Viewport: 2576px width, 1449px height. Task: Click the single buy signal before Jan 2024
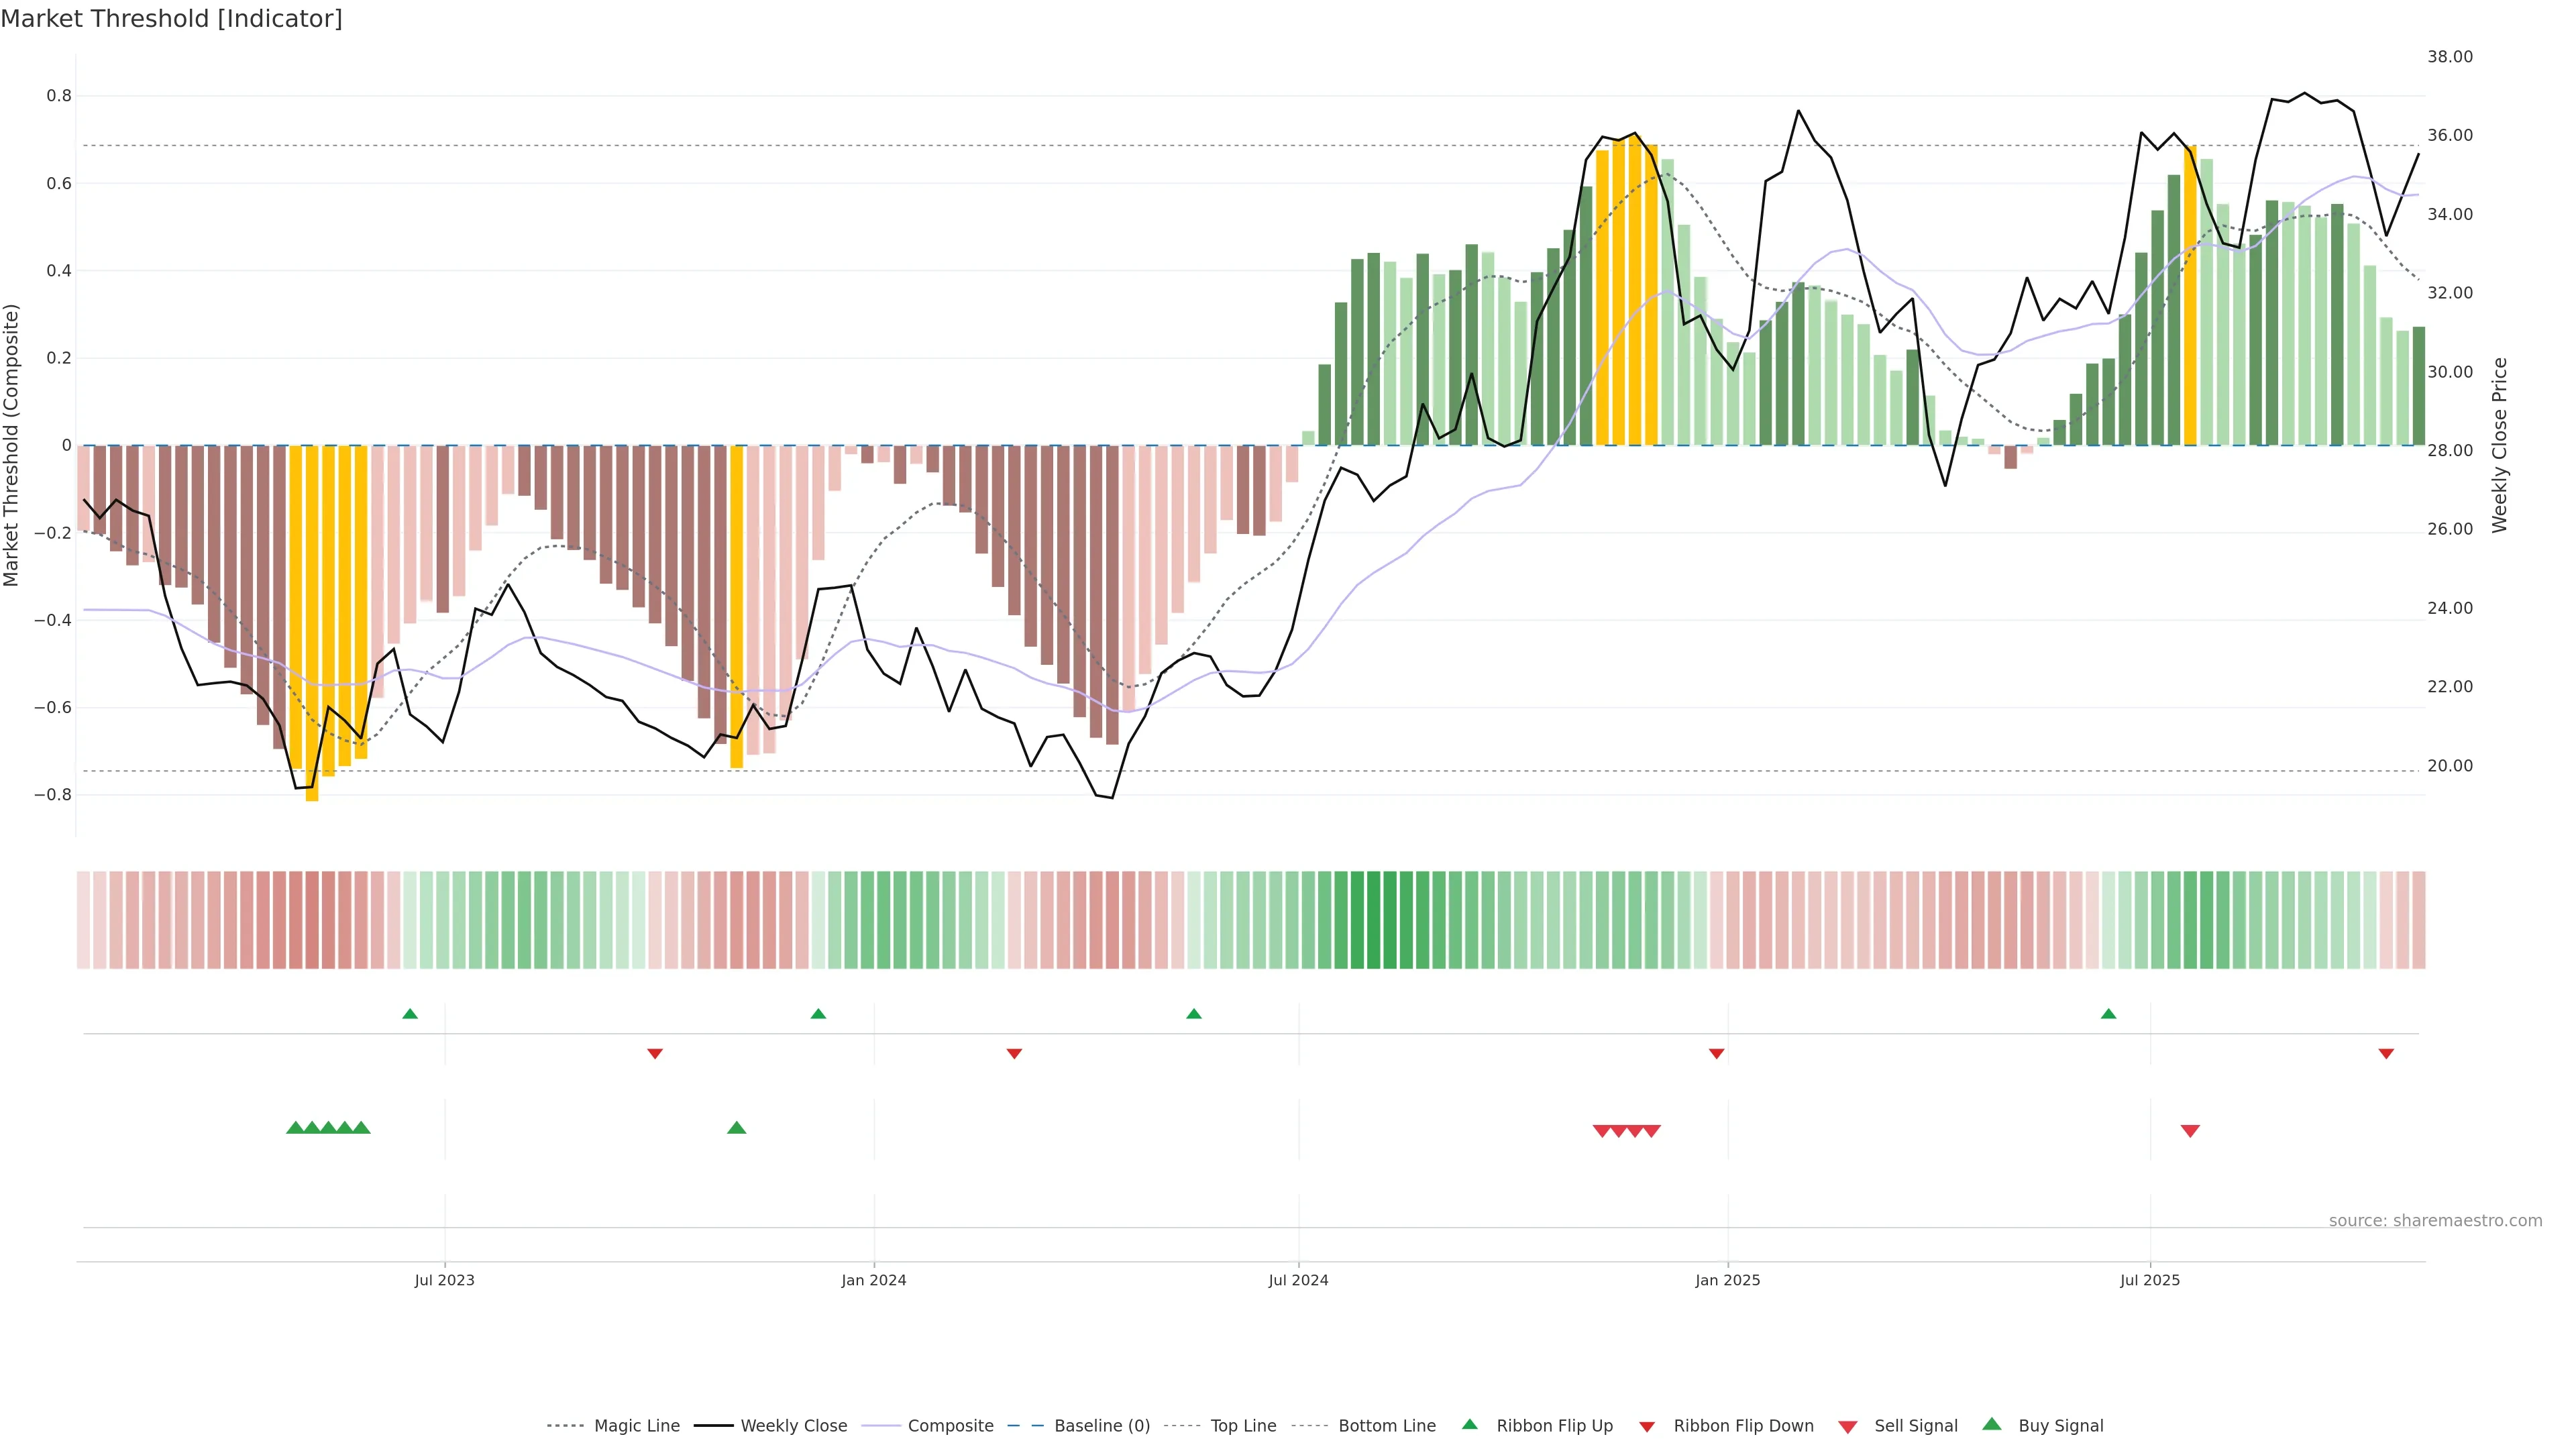pos(736,1128)
